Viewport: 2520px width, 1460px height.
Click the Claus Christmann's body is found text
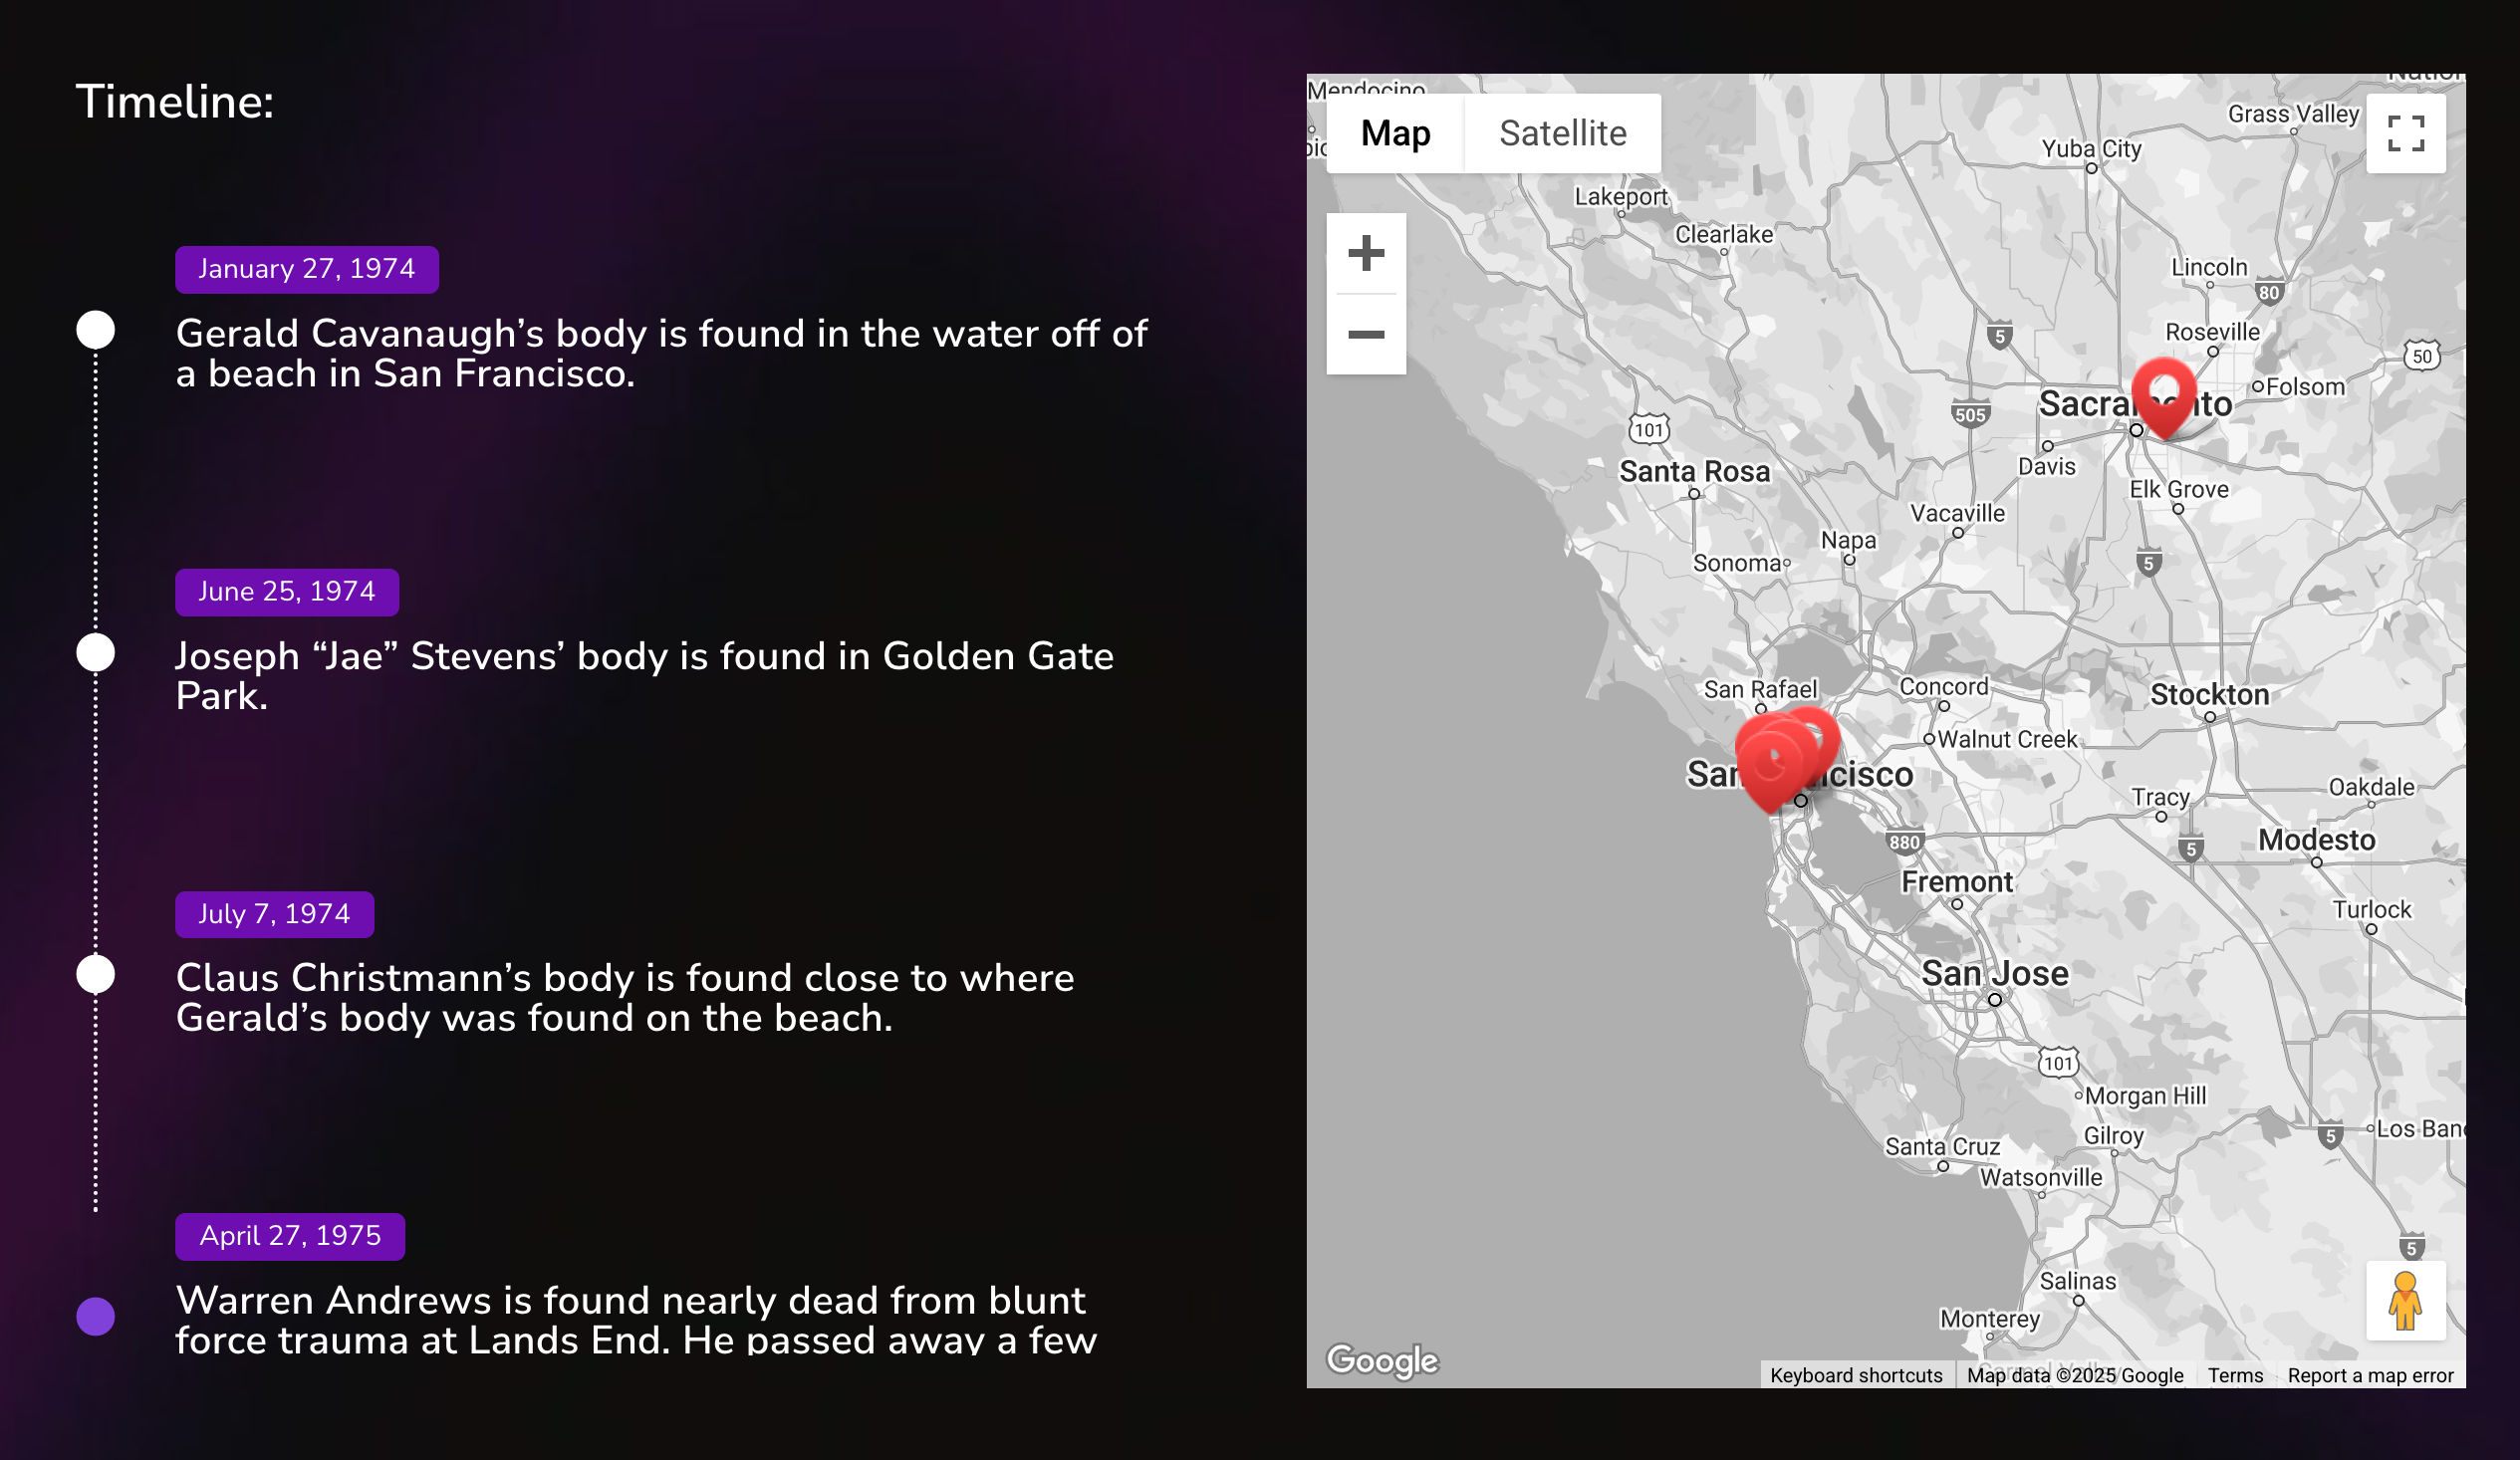pyautogui.click(x=625, y=998)
